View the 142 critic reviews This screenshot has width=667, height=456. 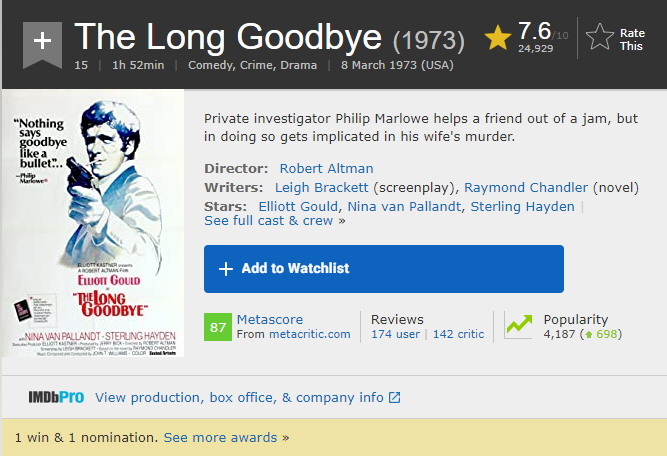coord(458,334)
